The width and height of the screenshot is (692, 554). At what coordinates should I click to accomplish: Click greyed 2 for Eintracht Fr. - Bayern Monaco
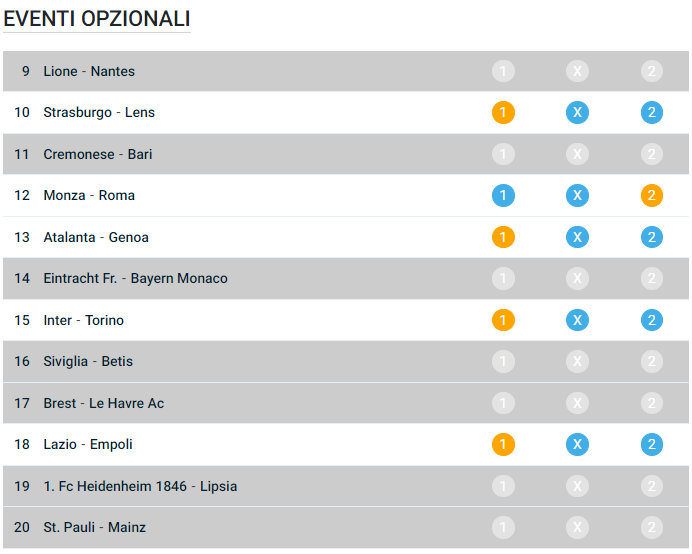click(652, 279)
